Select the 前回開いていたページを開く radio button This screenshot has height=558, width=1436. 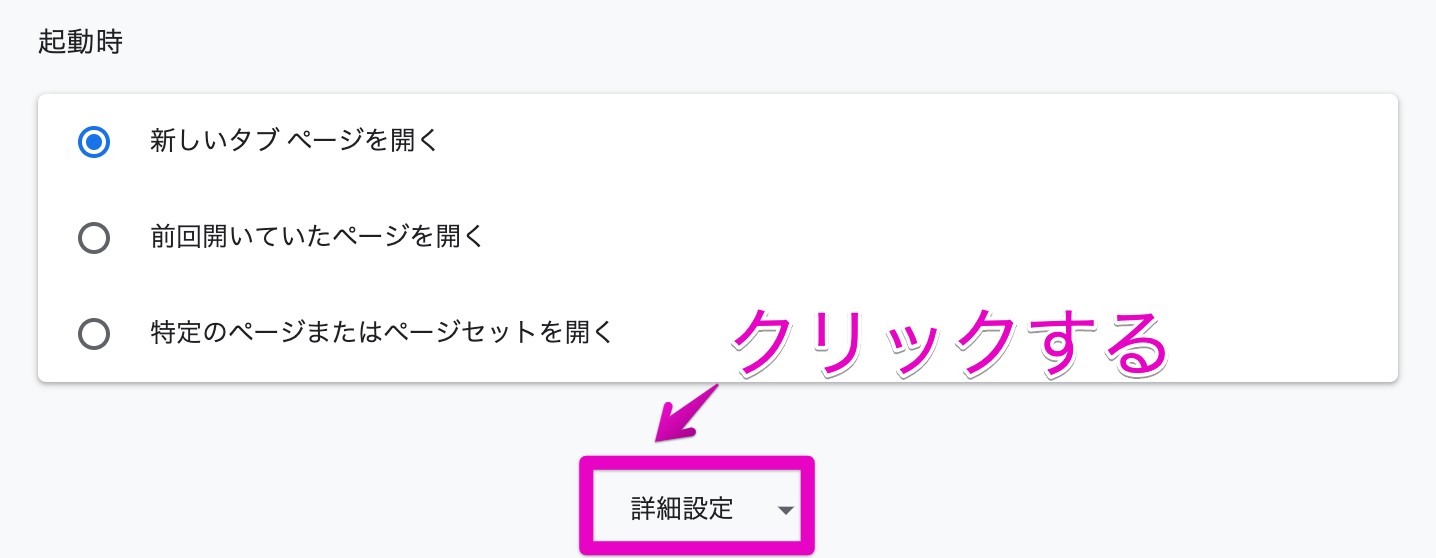click(94, 239)
